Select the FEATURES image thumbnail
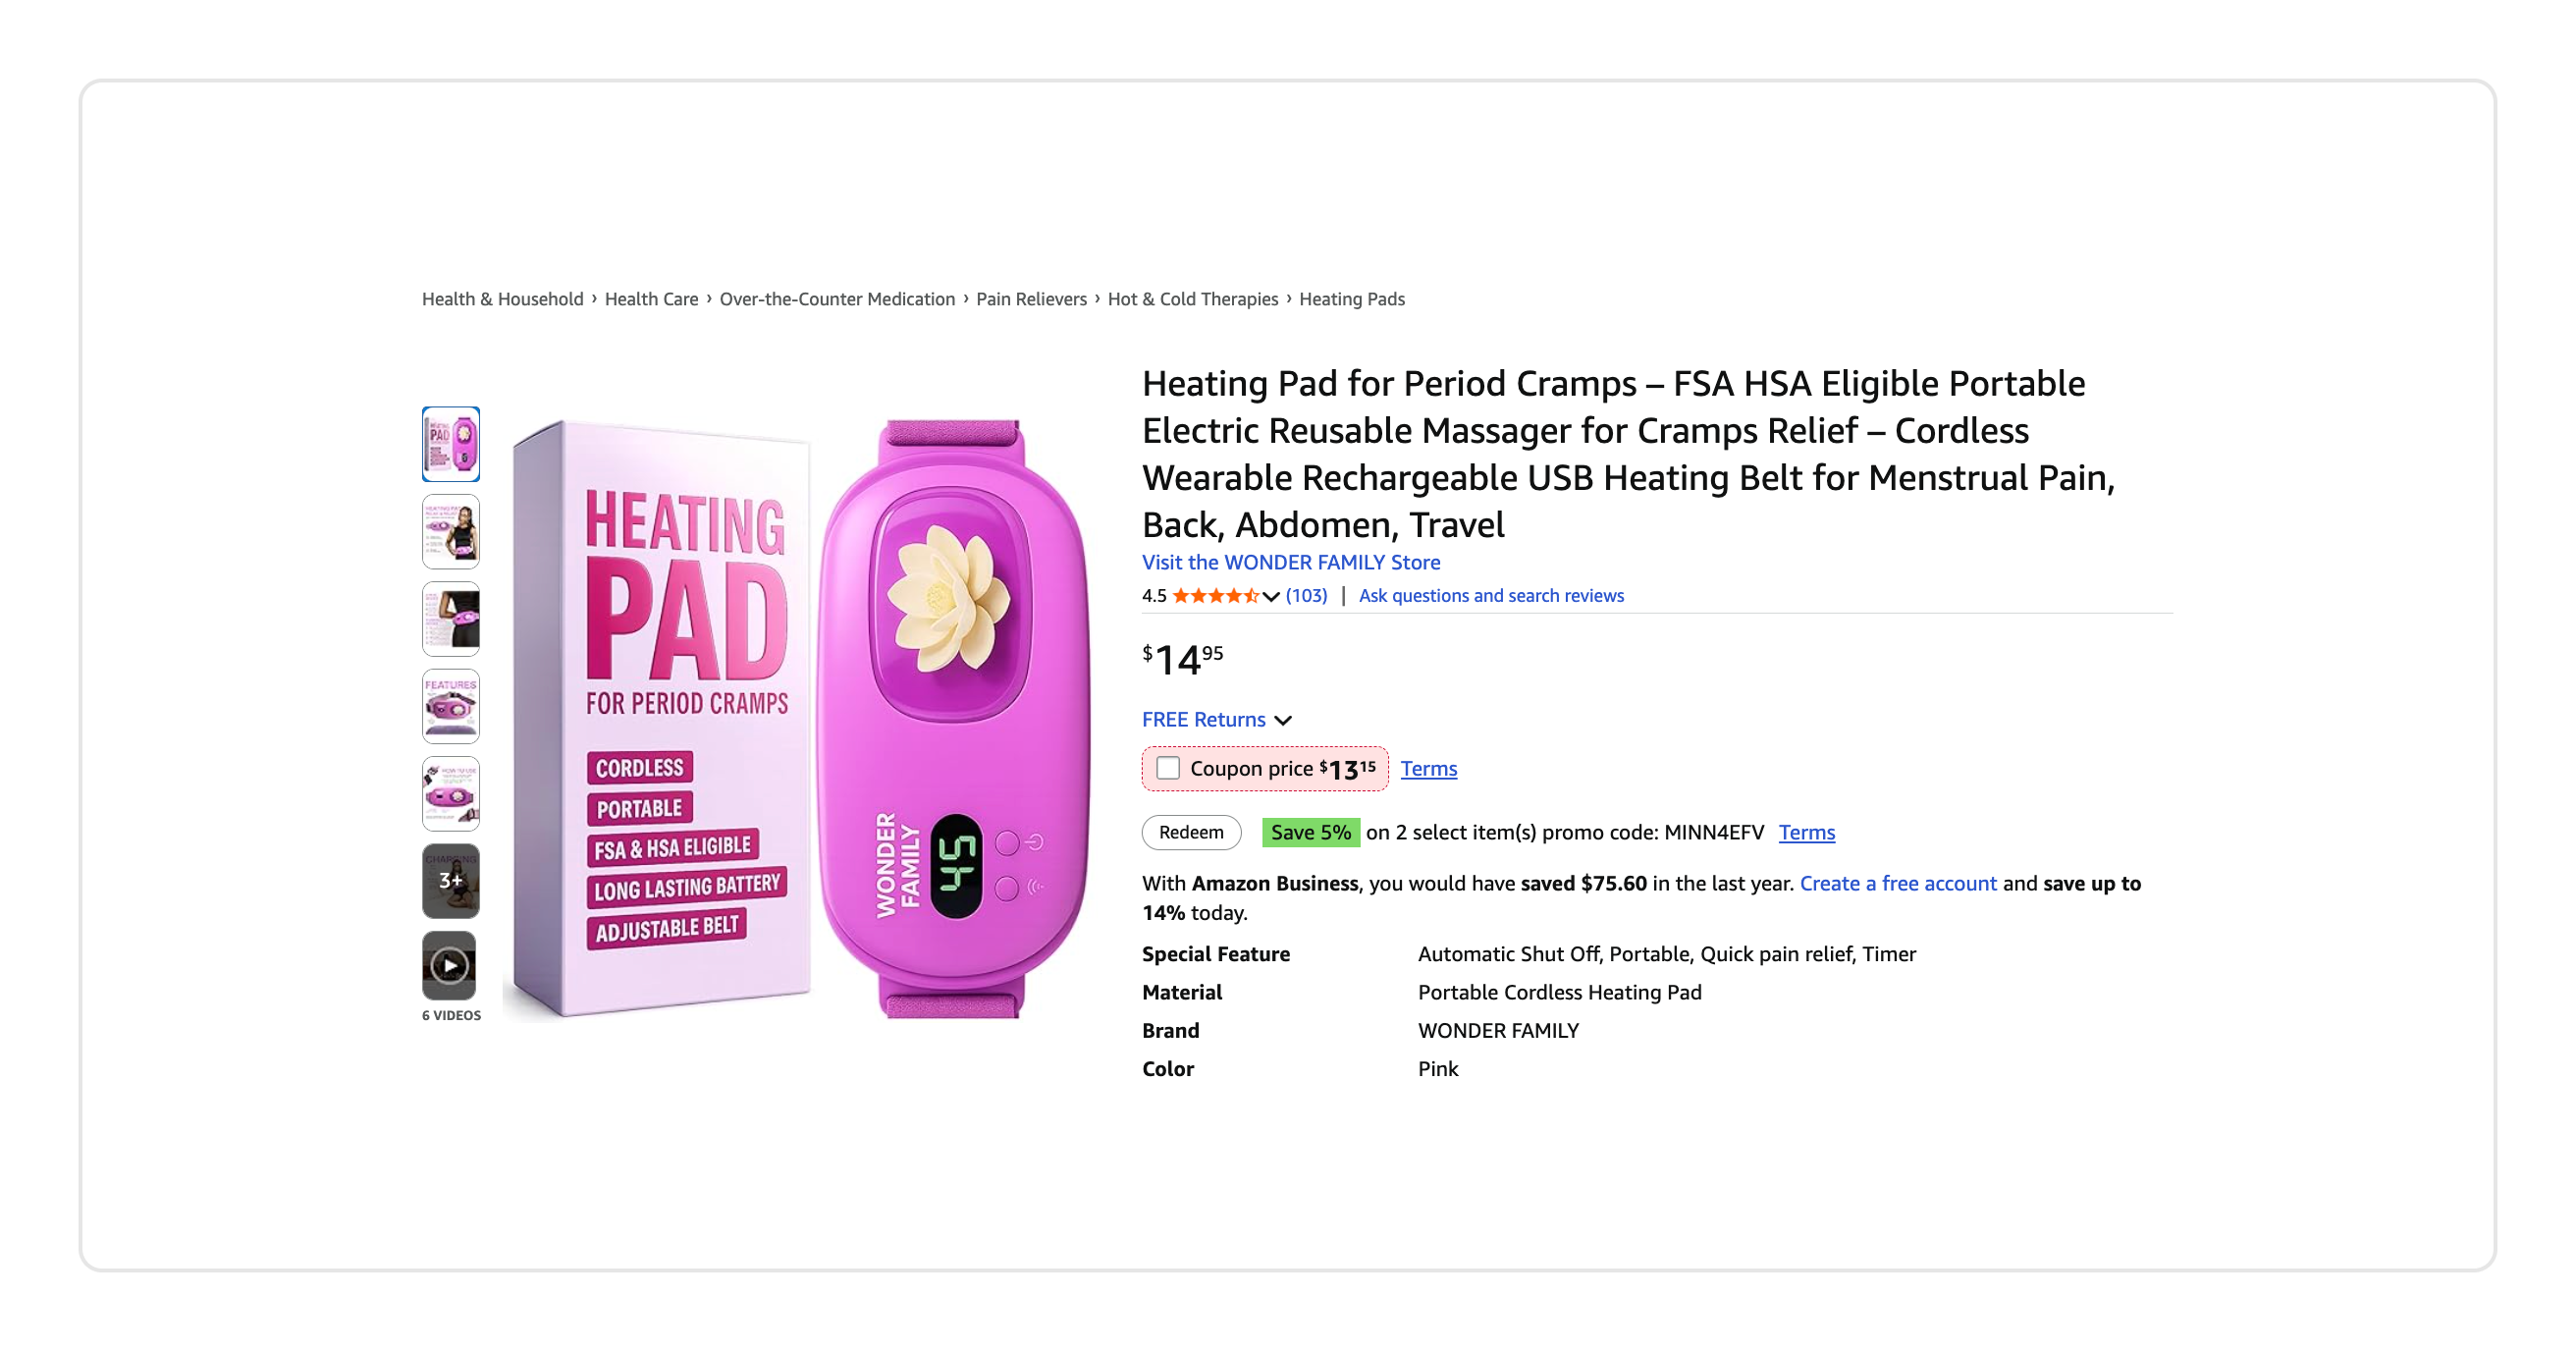This screenshot has height=1351, width=2576. [450, 706]
